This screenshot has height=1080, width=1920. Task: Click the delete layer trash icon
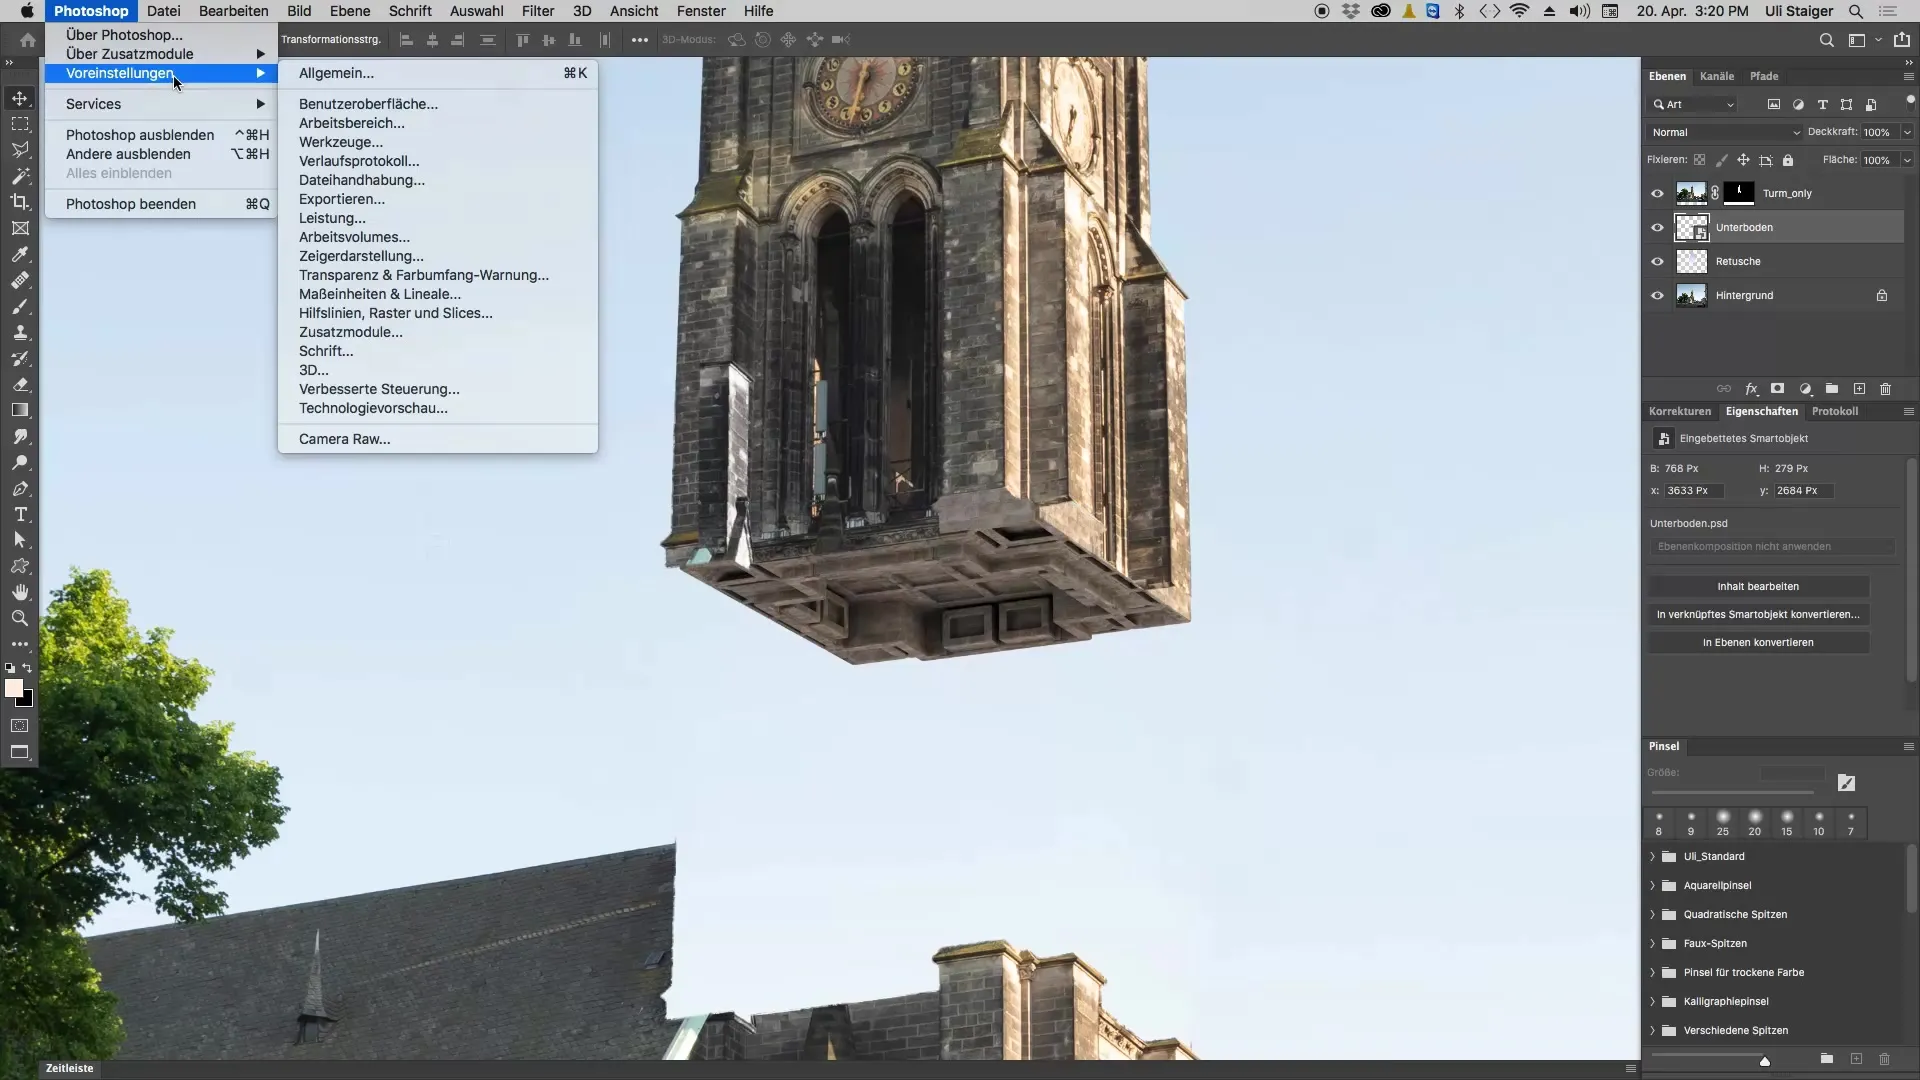click(x=1885, y=389)
